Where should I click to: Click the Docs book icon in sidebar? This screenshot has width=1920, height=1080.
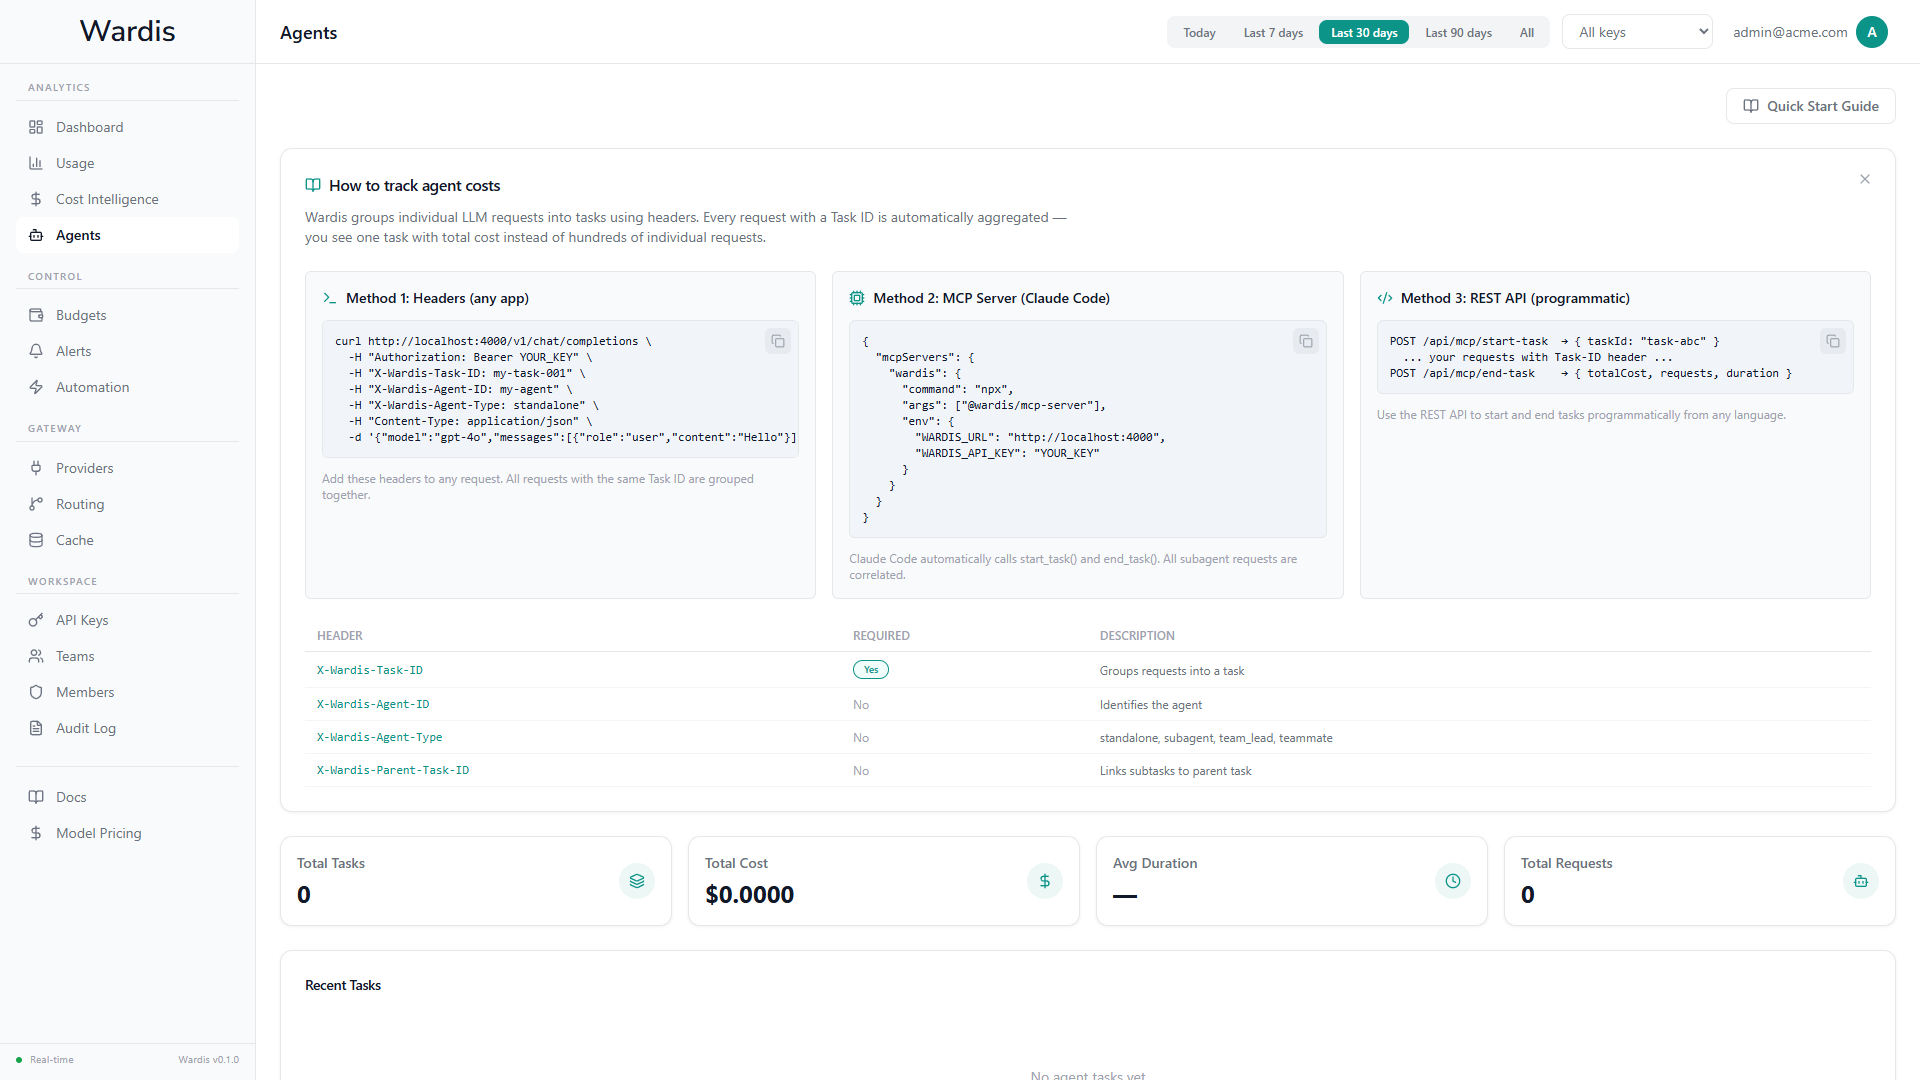point(36,797)
